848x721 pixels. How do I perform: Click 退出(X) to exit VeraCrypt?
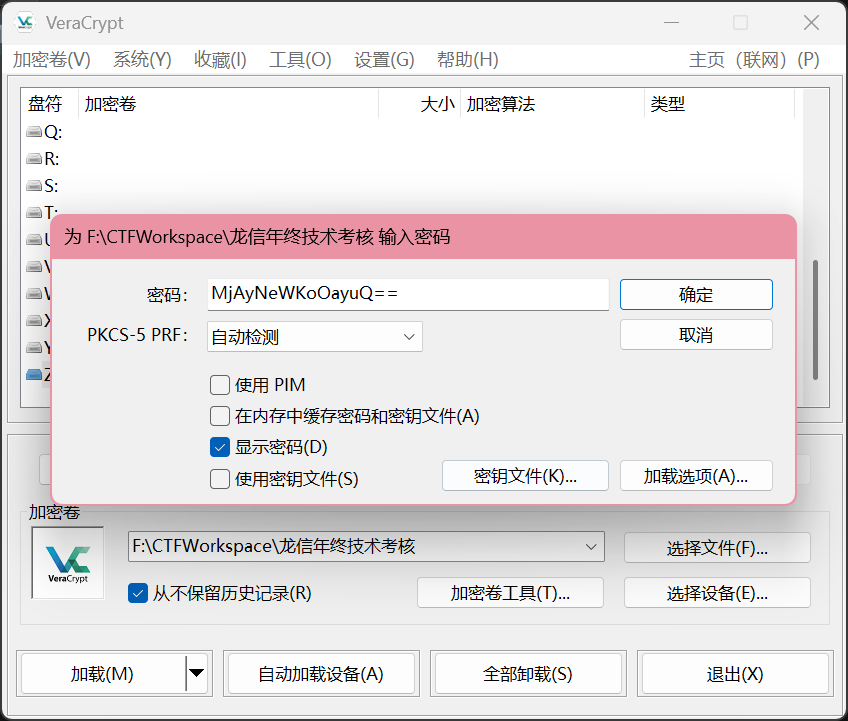click(x=735, y=674)
